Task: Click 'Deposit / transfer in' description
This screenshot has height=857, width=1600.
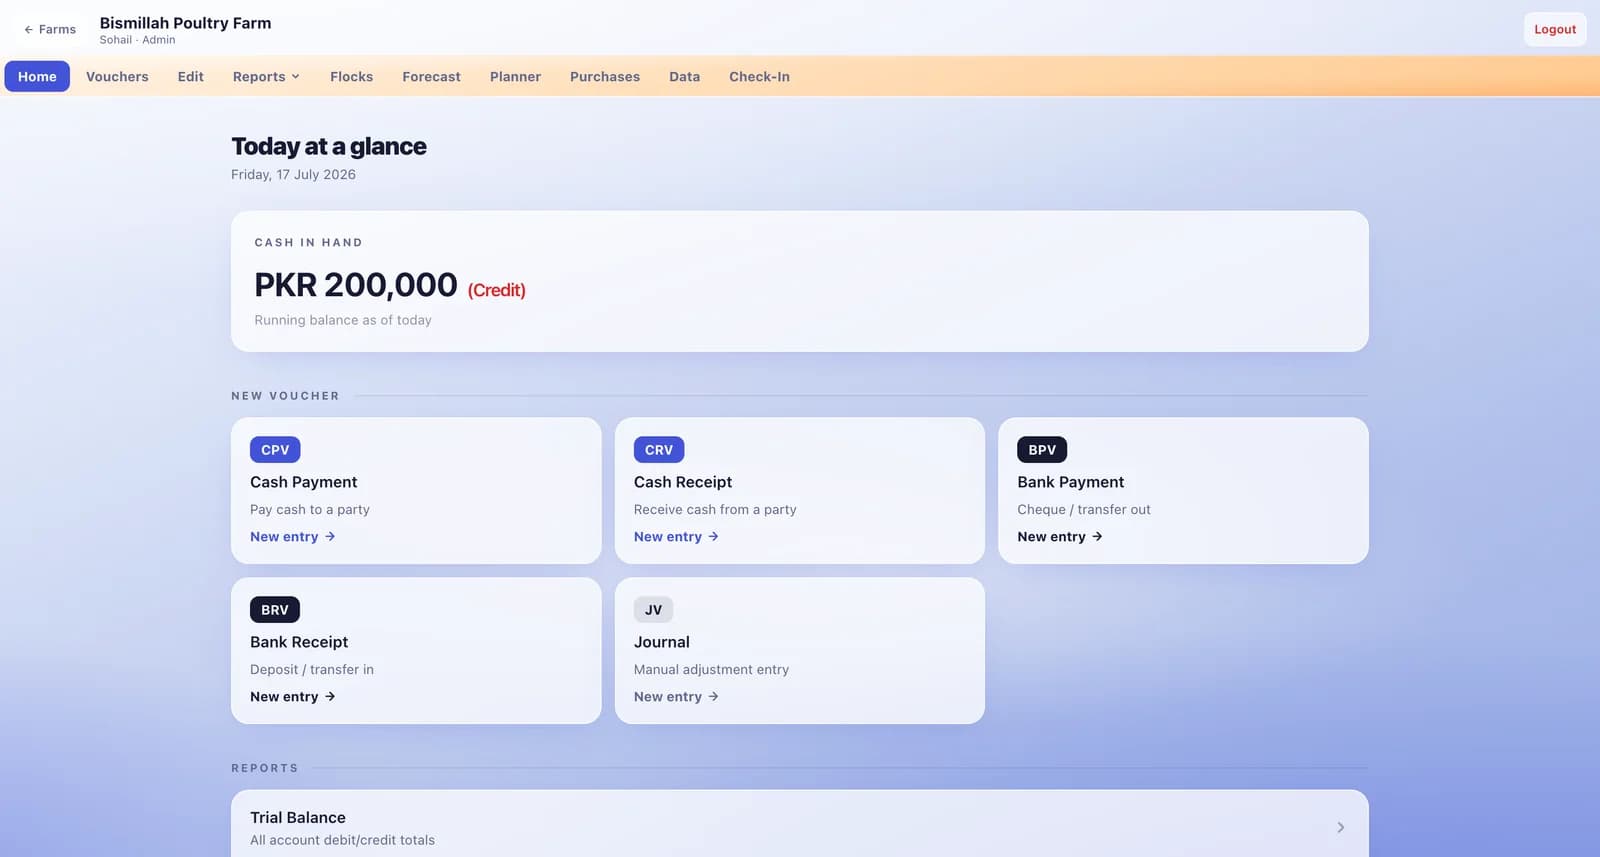Action: pos(312,670)
